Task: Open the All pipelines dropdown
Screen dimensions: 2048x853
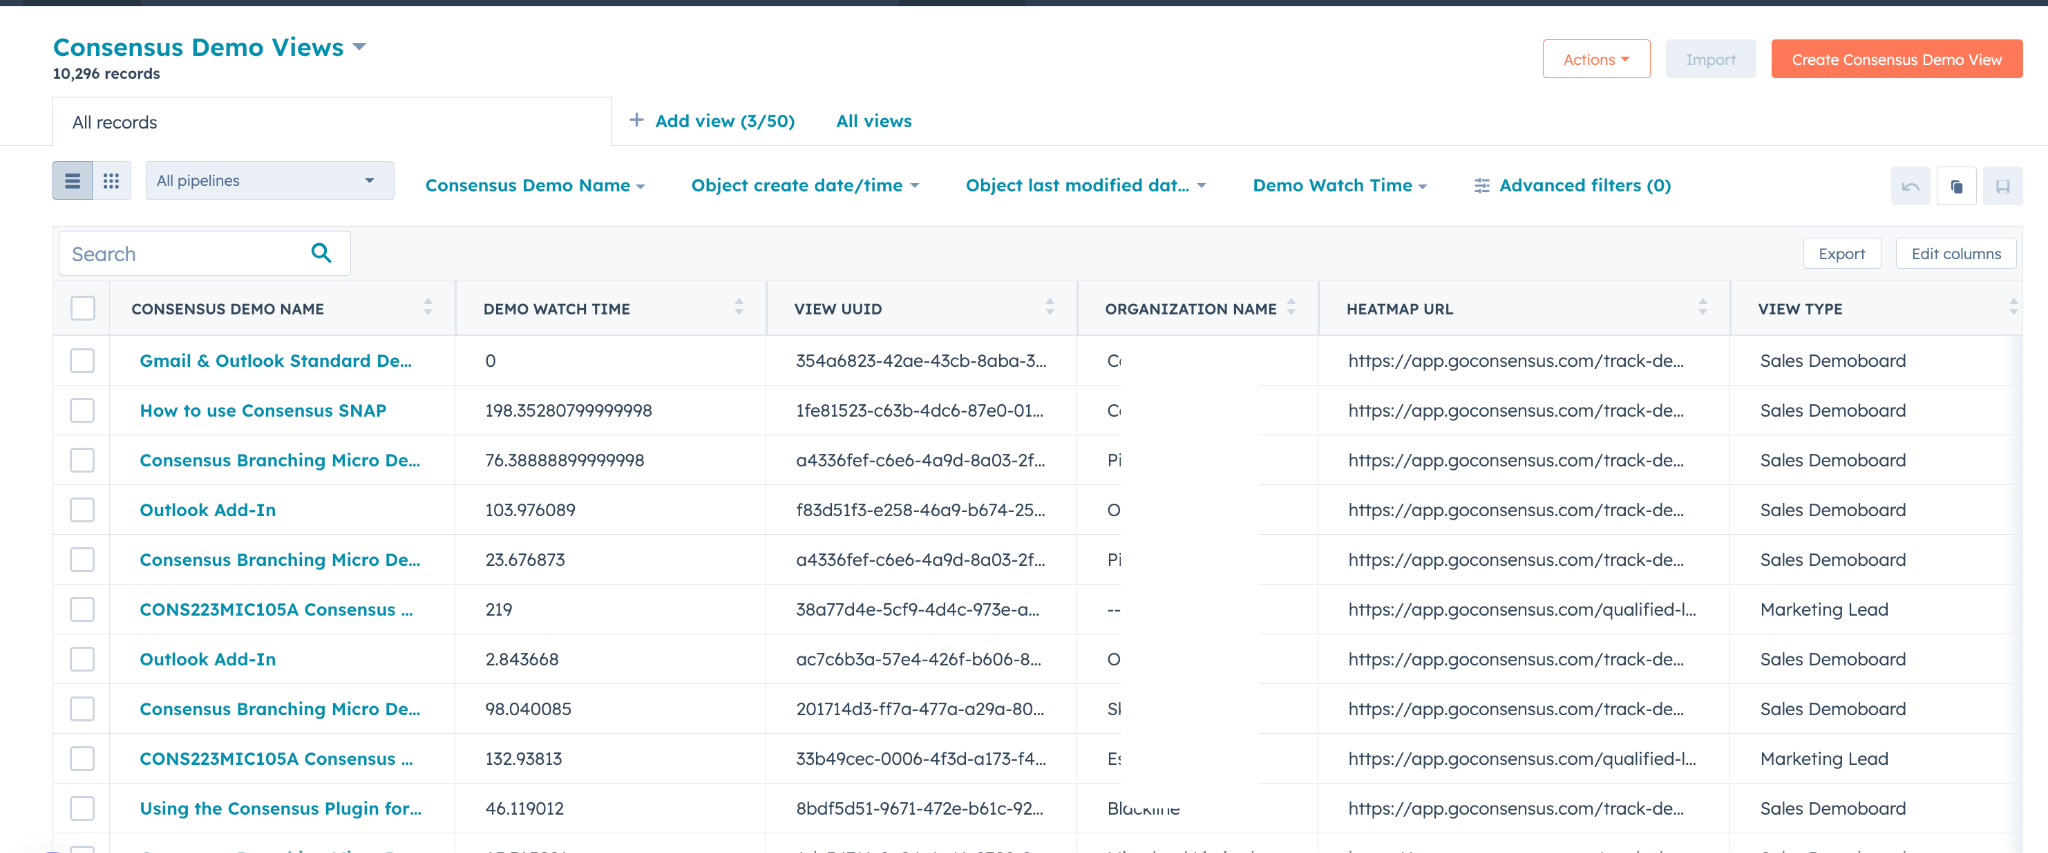Action: (270, 181)
